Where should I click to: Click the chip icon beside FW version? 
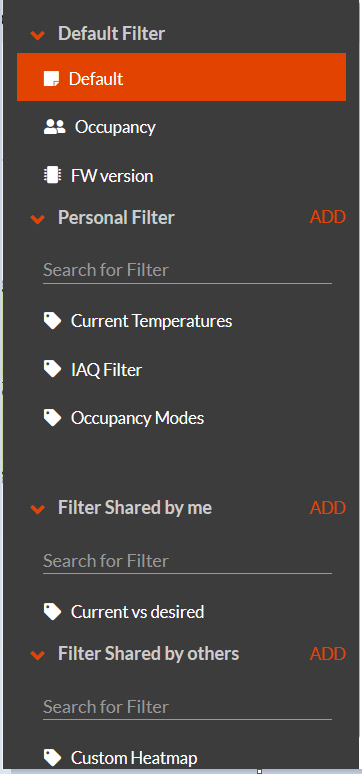coord(52,176)
